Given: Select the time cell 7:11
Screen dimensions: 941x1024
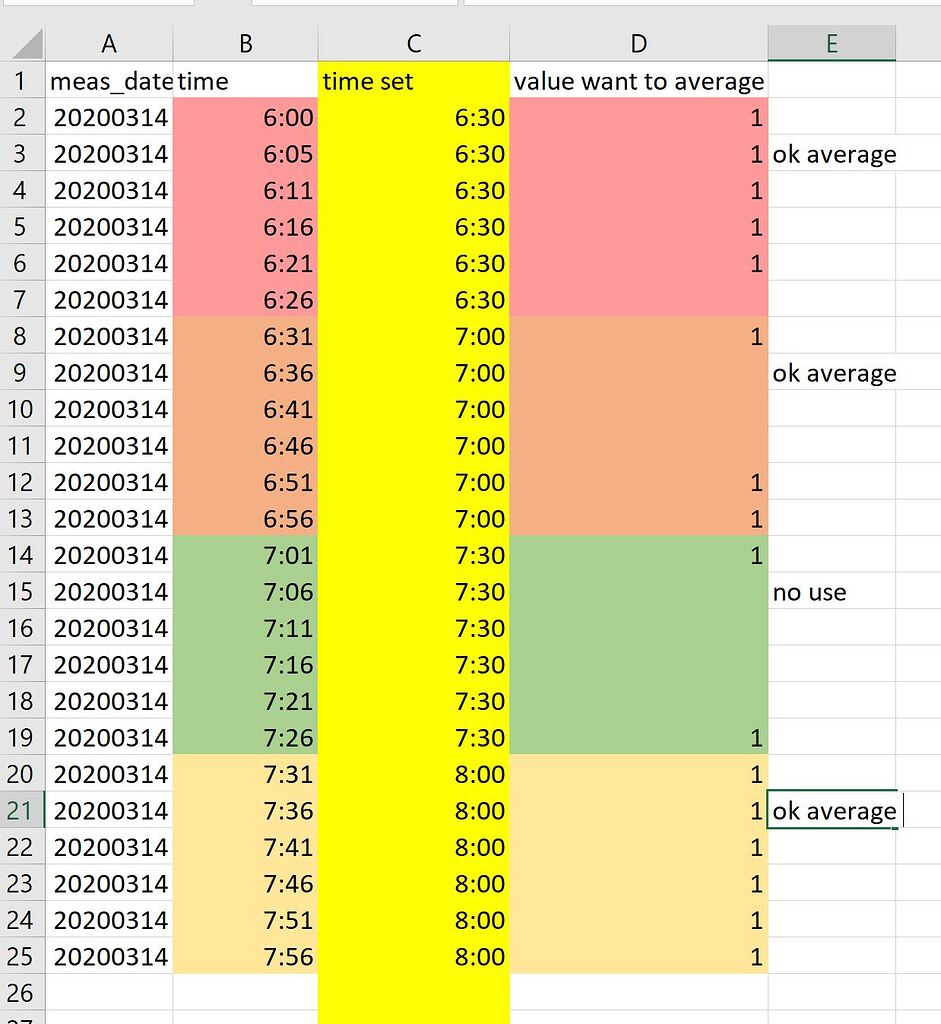Looking at the screenshot, I should coord(246,628).
